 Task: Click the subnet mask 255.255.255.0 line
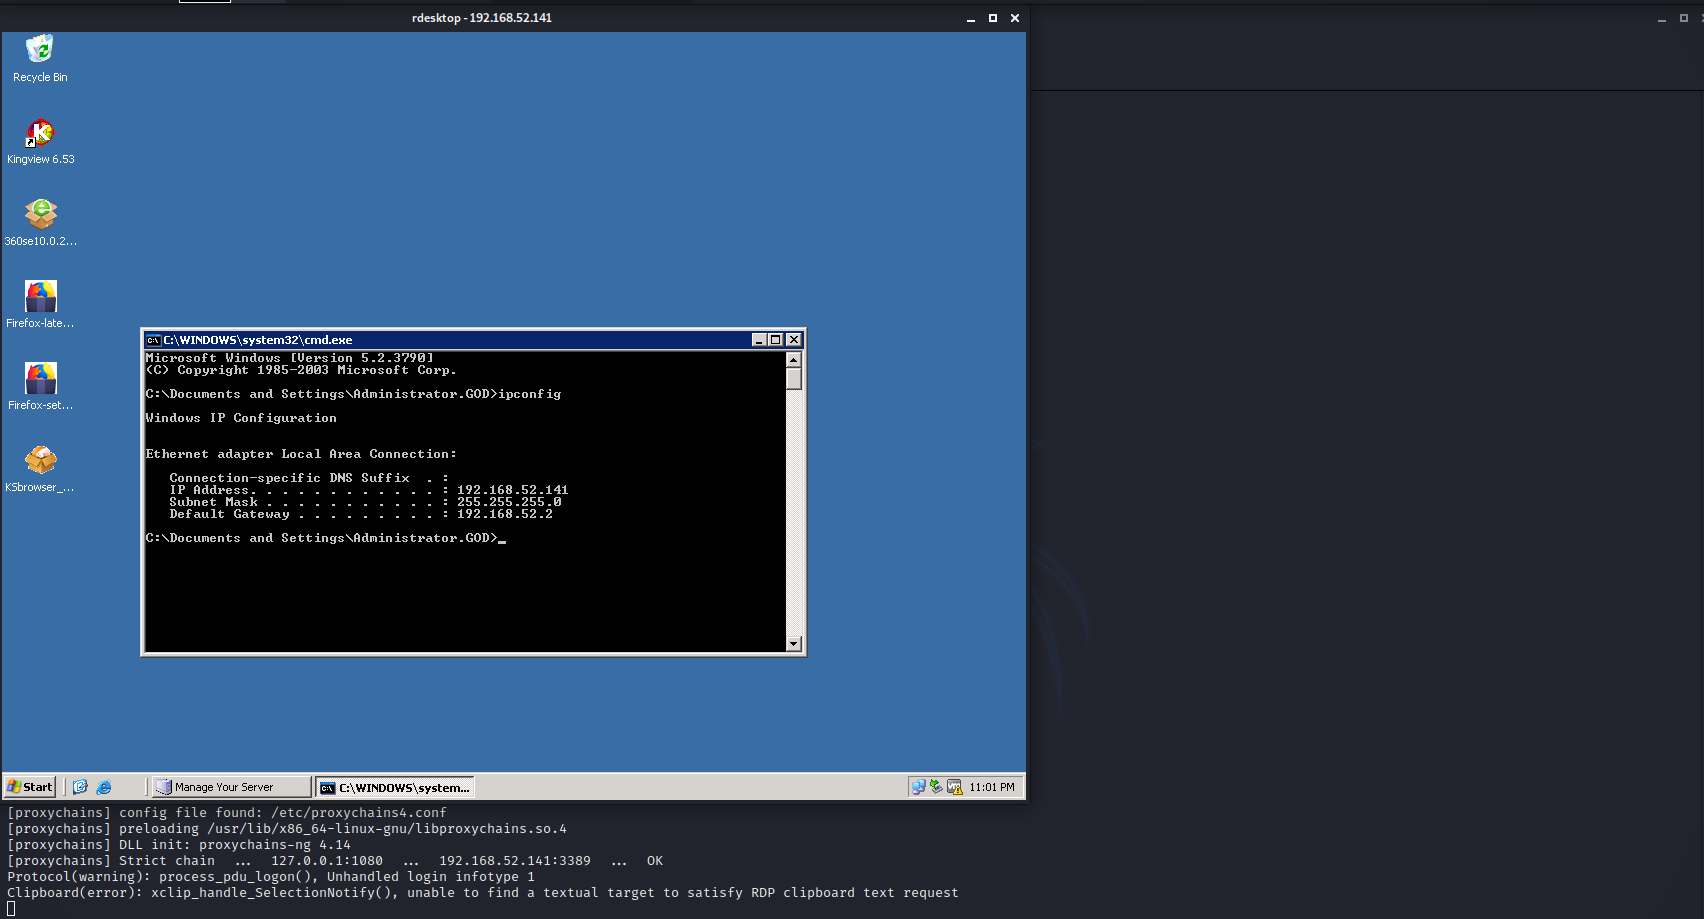point(365,502)
